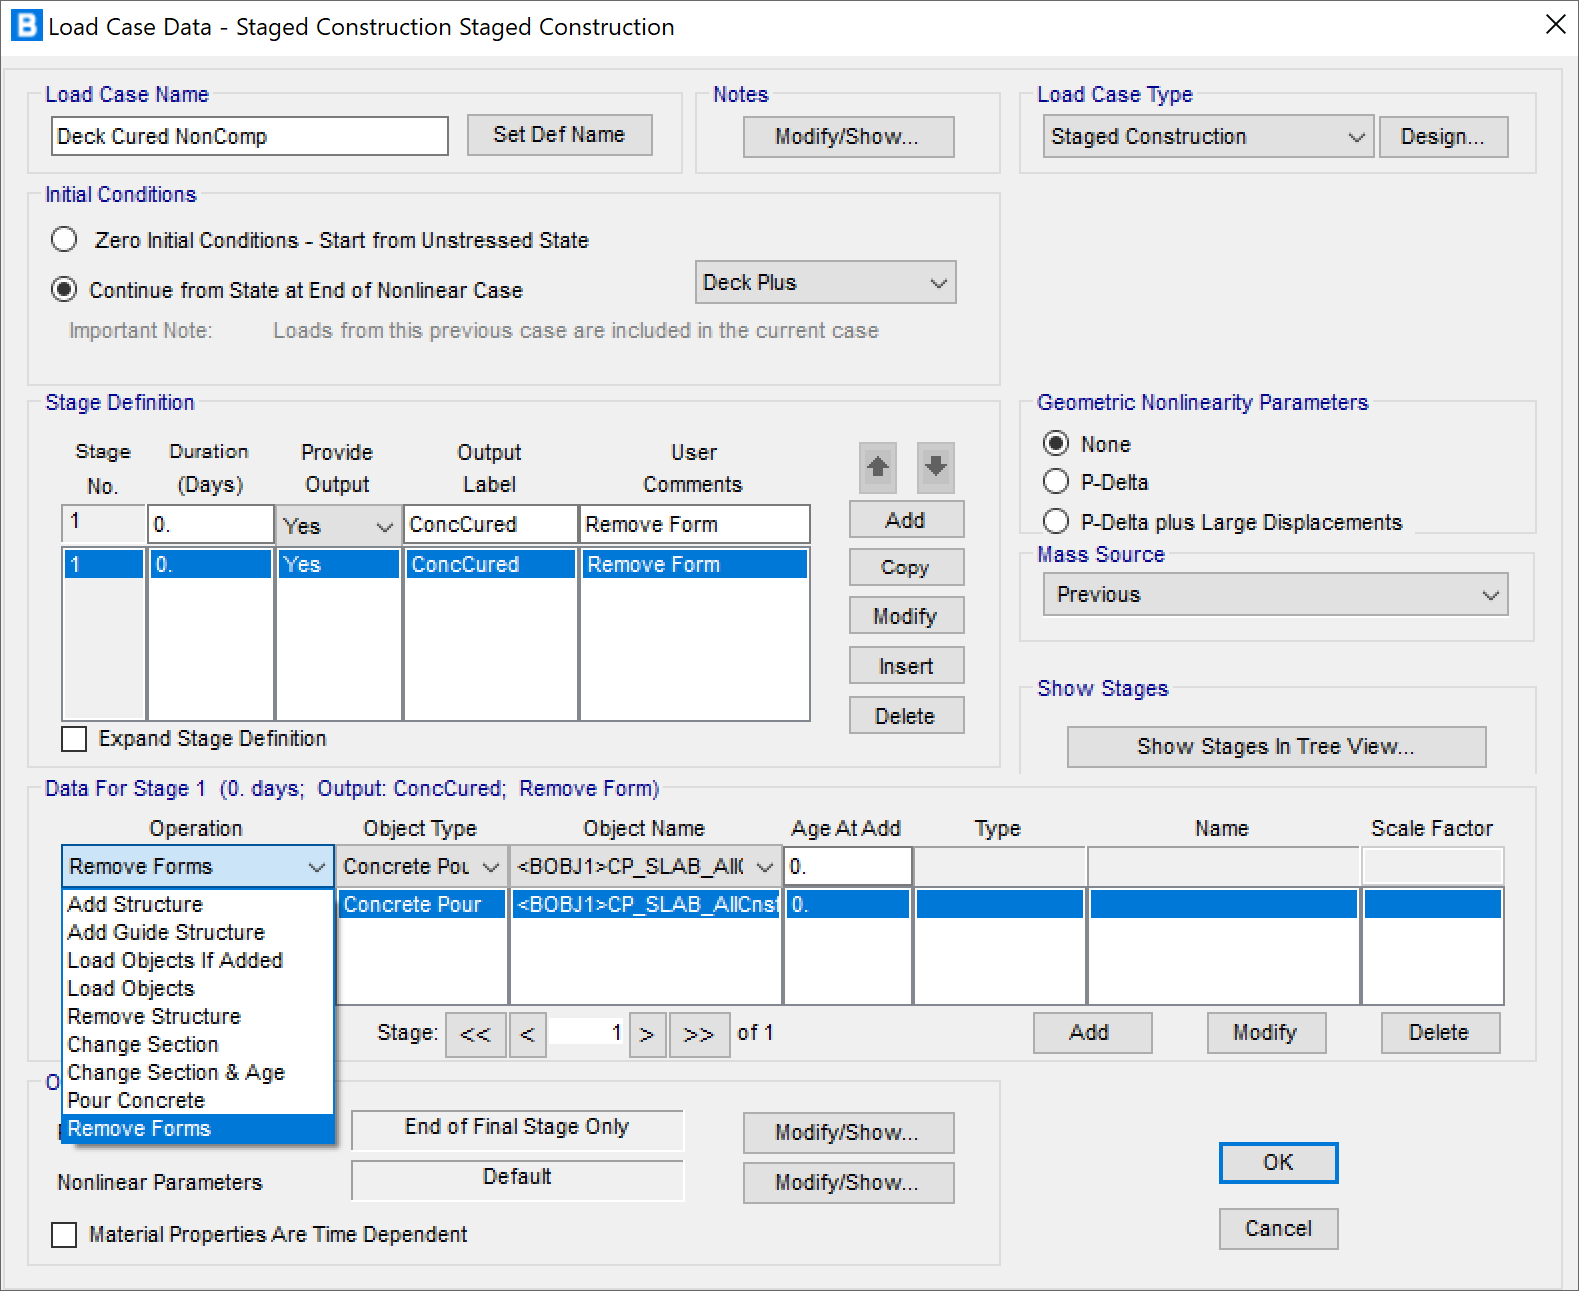Go to previous stage with < button
Screen dimensions: 1579x1291
pyautogui.click(x=527, y=1034)
